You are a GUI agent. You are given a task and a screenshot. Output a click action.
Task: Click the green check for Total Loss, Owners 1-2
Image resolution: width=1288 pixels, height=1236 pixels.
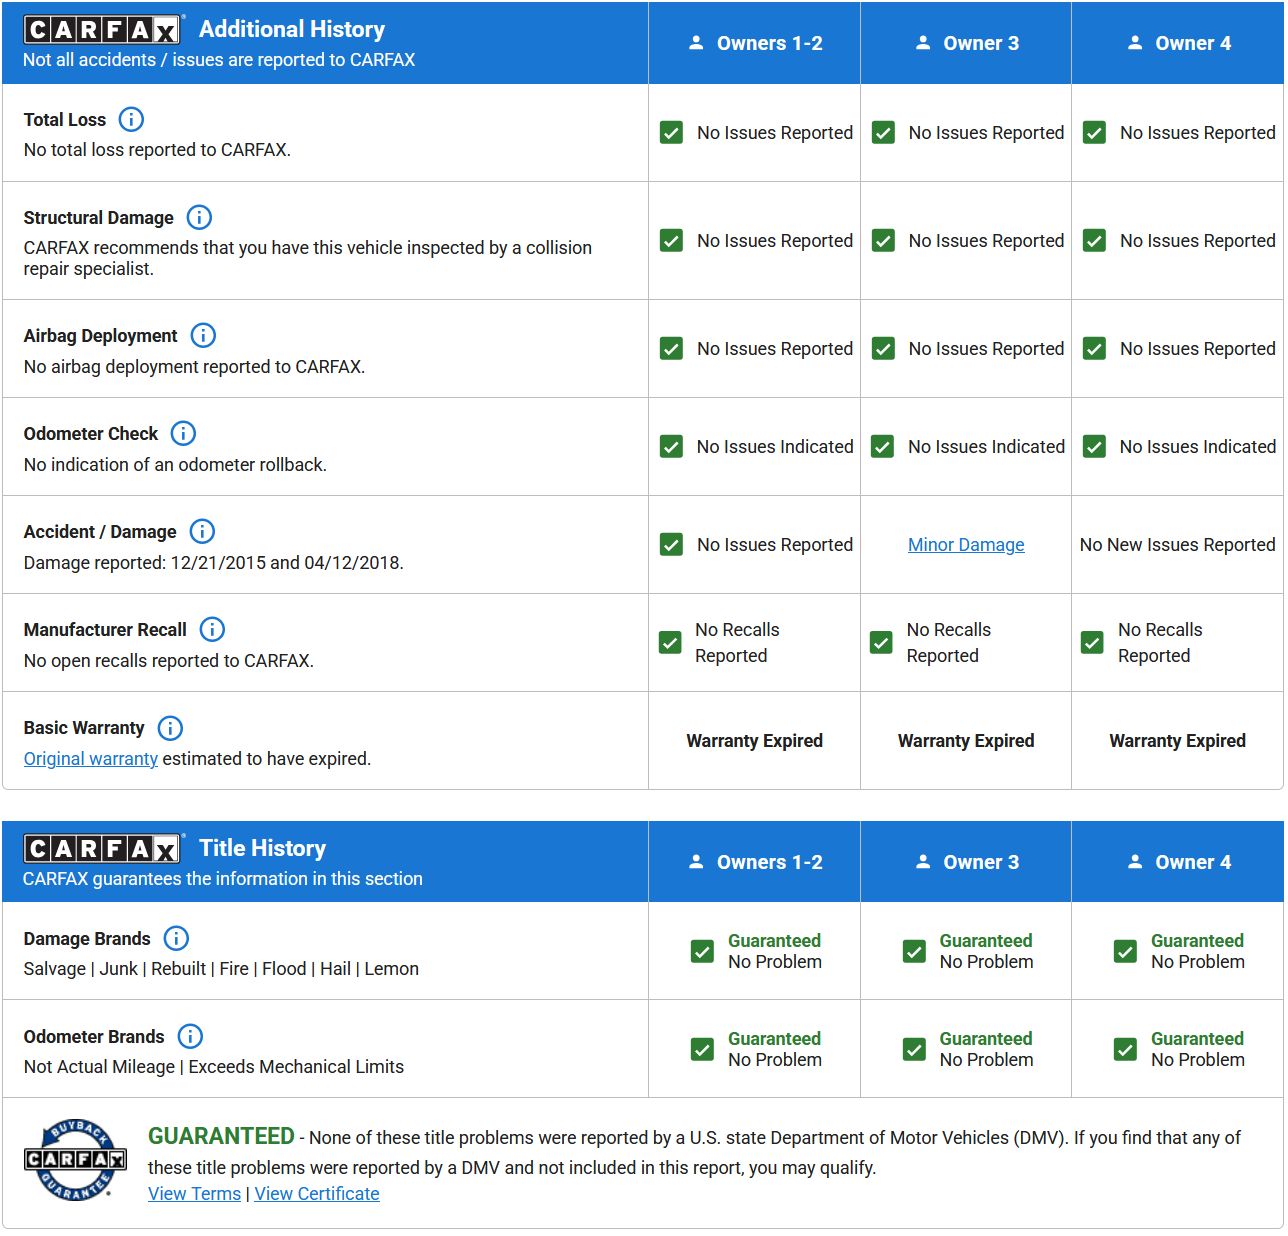click(x=671, y=133)
